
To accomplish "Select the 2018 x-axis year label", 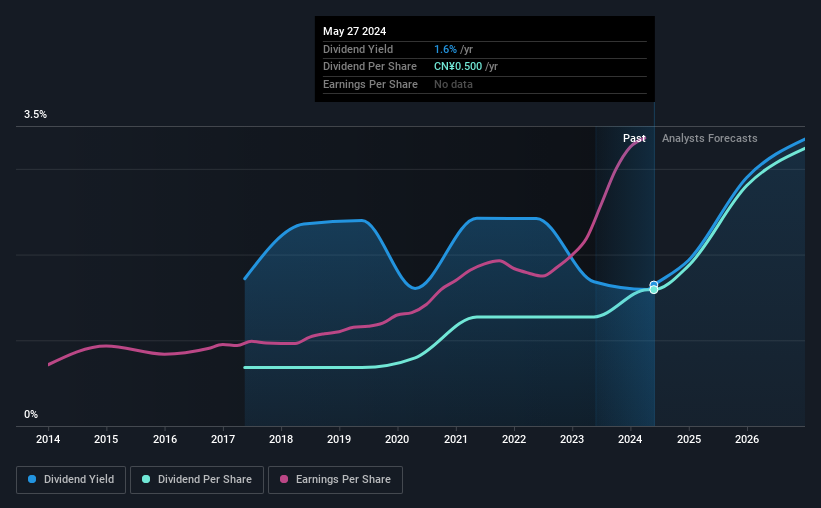I will 281,439.
